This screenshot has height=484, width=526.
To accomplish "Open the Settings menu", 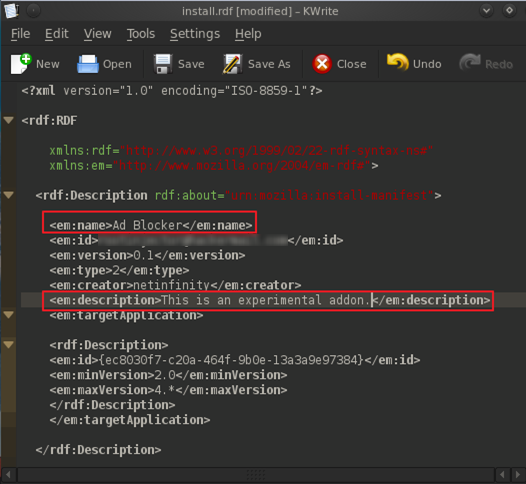I will (x=195, y=34).
